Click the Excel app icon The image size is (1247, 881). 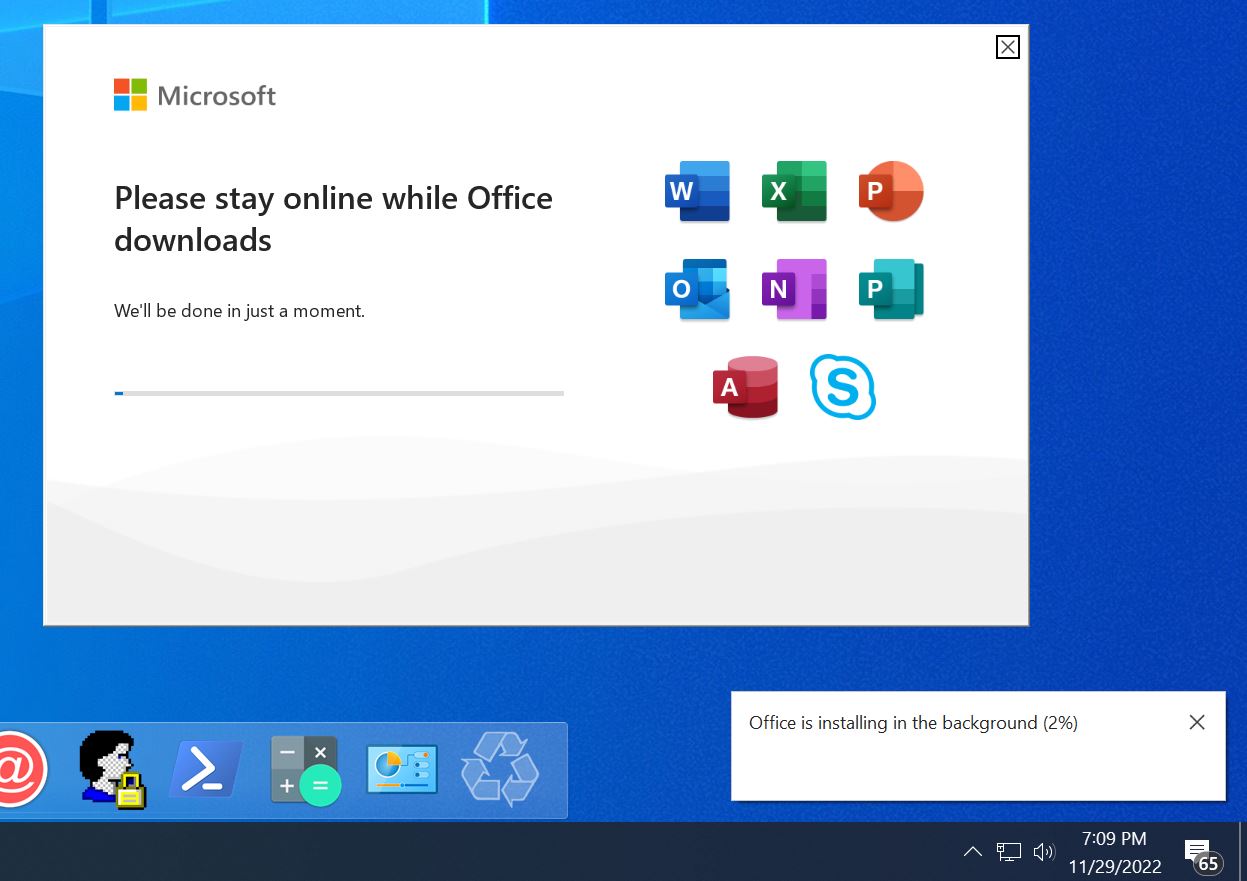click(x=794, y=191)
